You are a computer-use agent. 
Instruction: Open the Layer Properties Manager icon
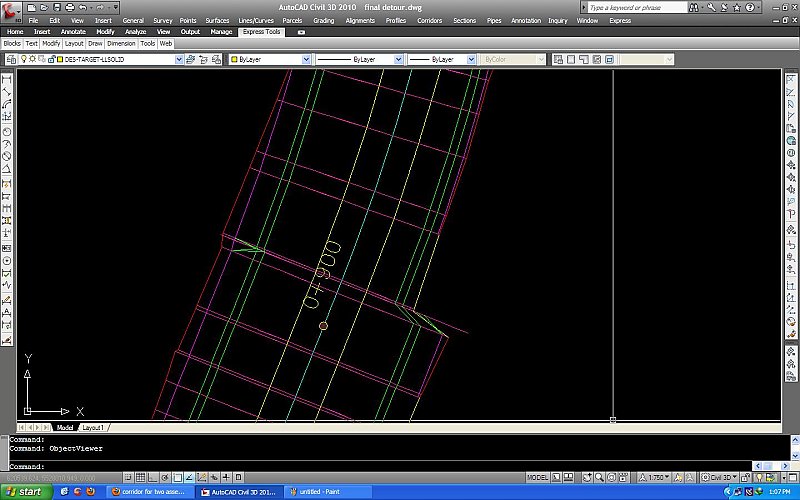click(x=11, y=60)
